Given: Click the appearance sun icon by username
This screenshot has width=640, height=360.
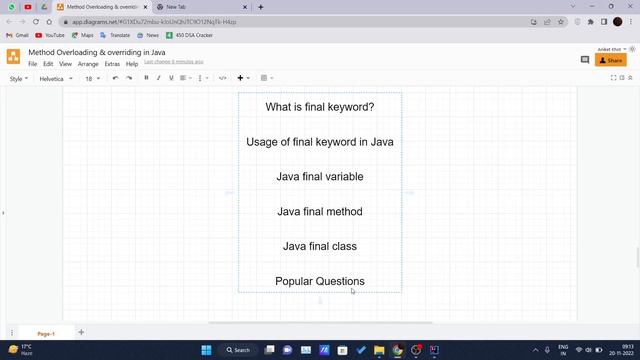Looking at the screenshot, I should tap(632, 49).
